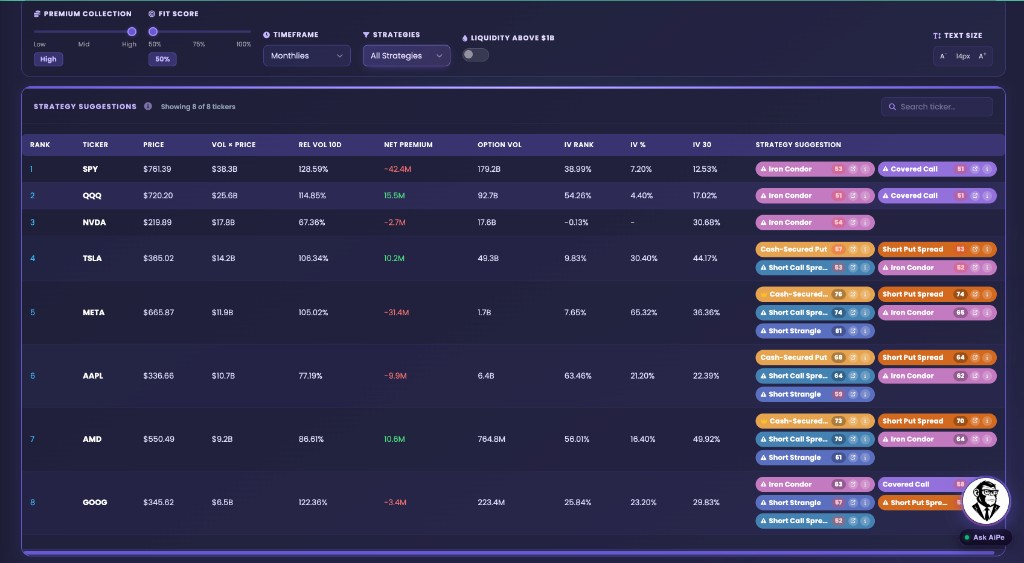
Task: Click the AAPL ticker cell
Action: (x=93, y=376)
